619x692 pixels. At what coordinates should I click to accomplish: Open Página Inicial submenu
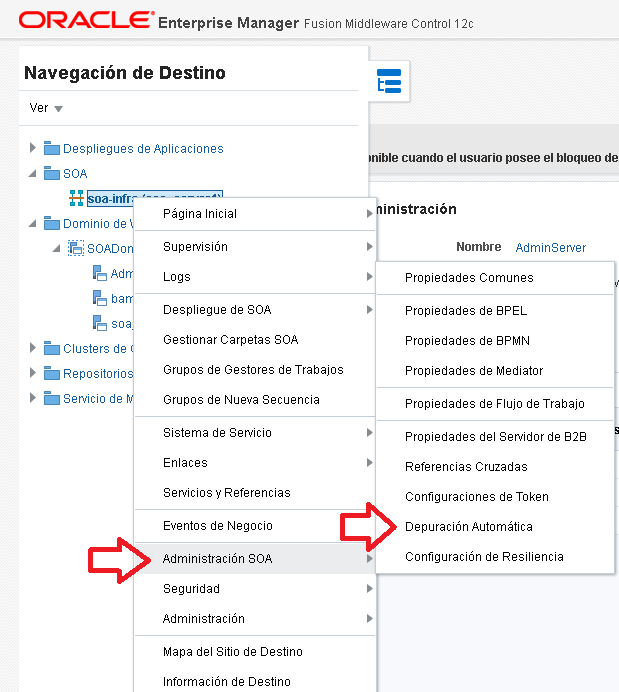255,214
